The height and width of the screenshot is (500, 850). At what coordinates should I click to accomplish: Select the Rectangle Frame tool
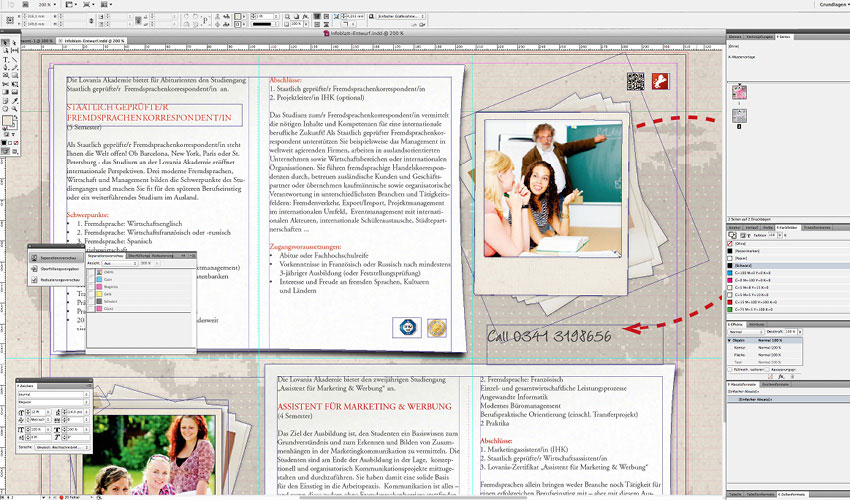(x=5, y=75)
